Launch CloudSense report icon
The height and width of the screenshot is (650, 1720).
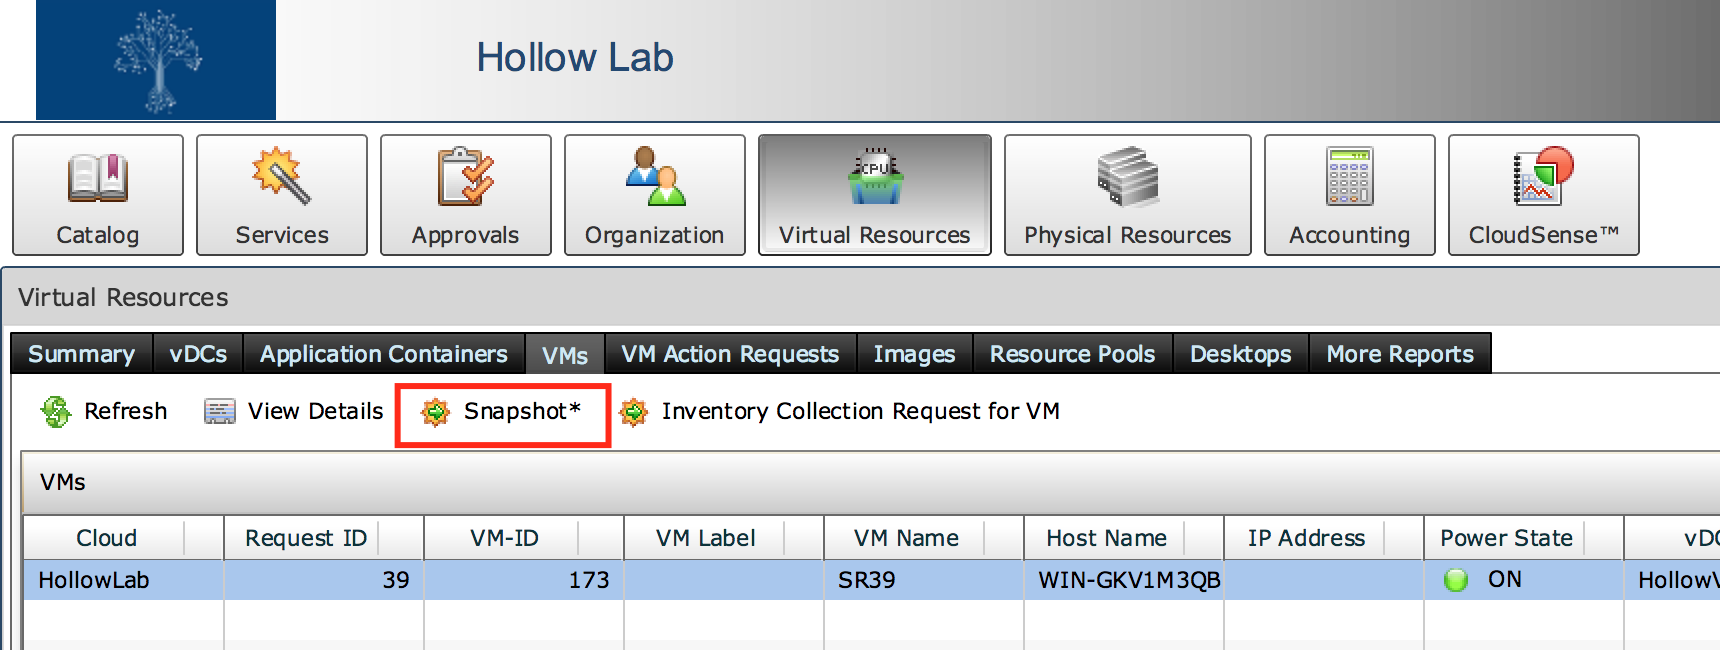1543,176
